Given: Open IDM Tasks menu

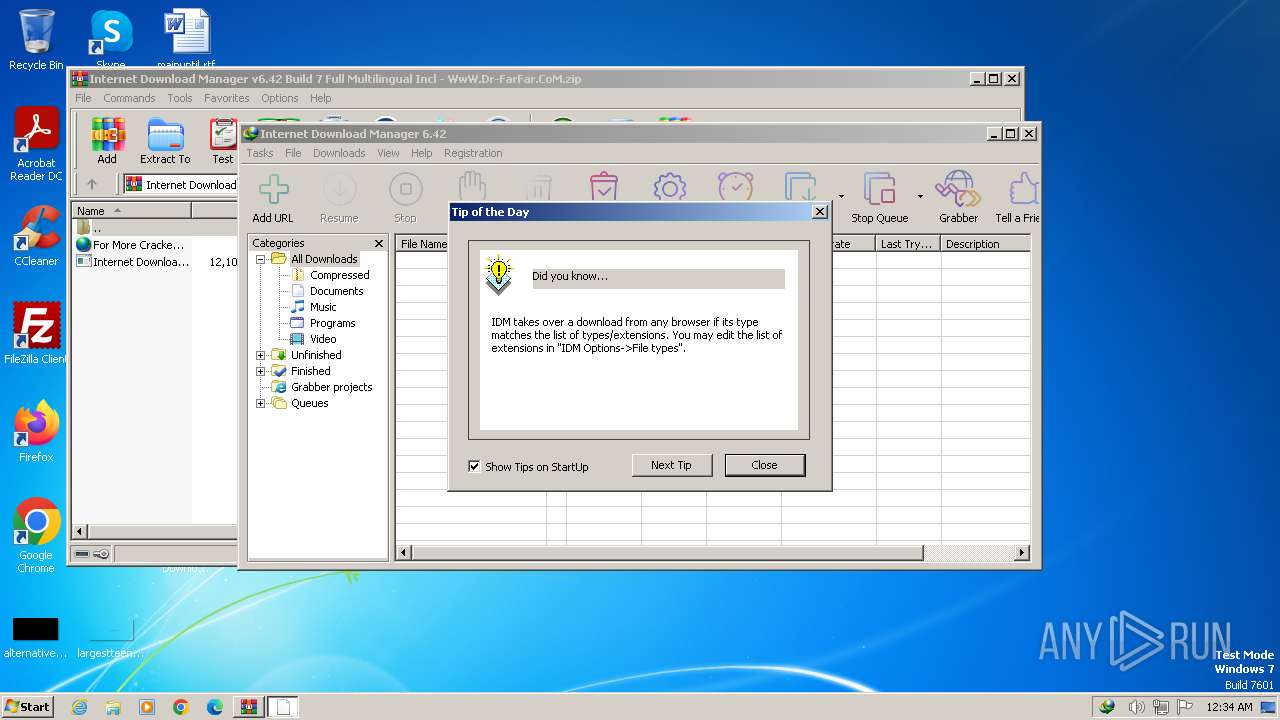Looking at the screenshot, I should (x=260, y=153).
